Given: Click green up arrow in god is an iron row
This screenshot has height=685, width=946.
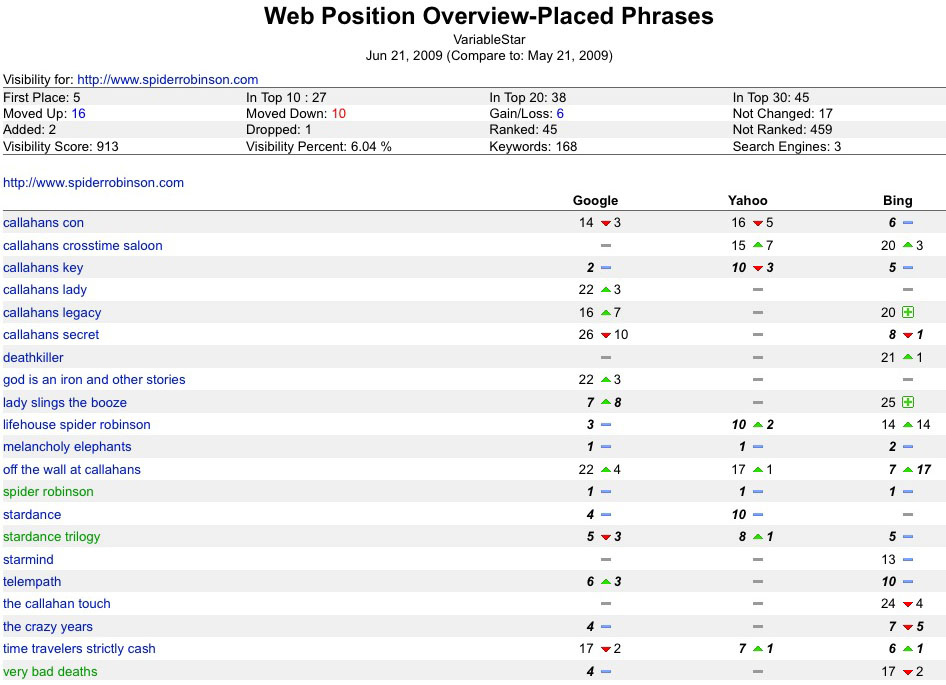Looking at the screenshot, I should 606,380.
